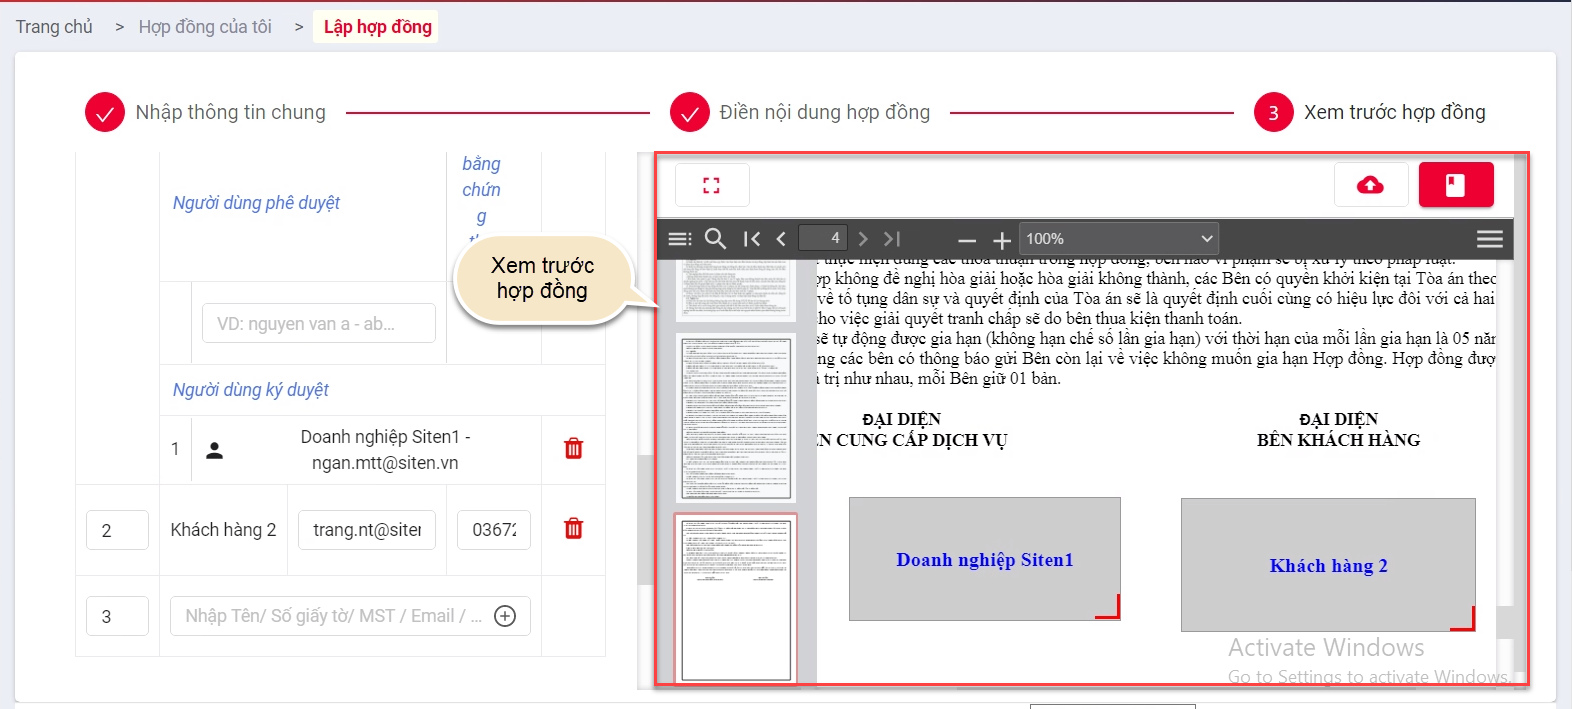Open the 100% zoom level dropdown
The width and height of the screenshot is (1572, 709).
(x=1119, y=239)
